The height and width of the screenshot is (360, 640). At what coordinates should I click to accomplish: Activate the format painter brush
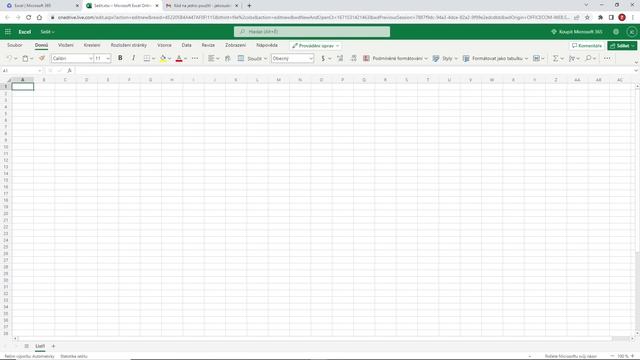[x=42, y=58]
